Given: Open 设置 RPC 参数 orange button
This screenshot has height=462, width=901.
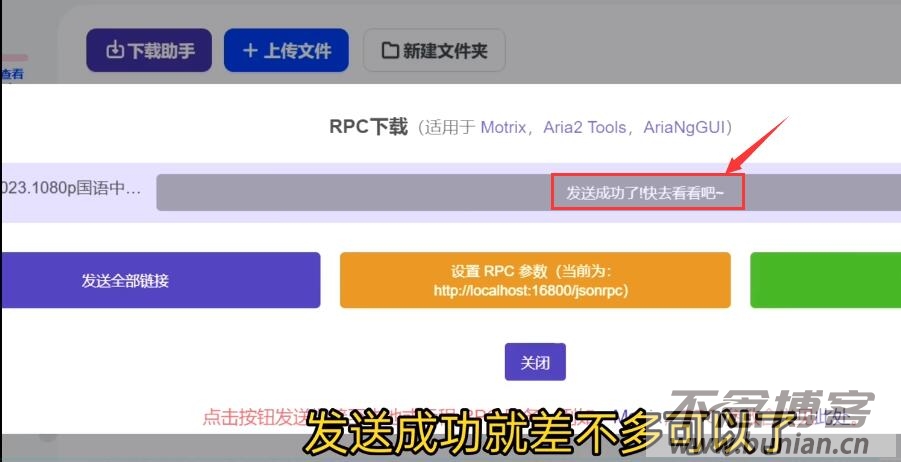Looking at the screenshot, I should point(535,280).
